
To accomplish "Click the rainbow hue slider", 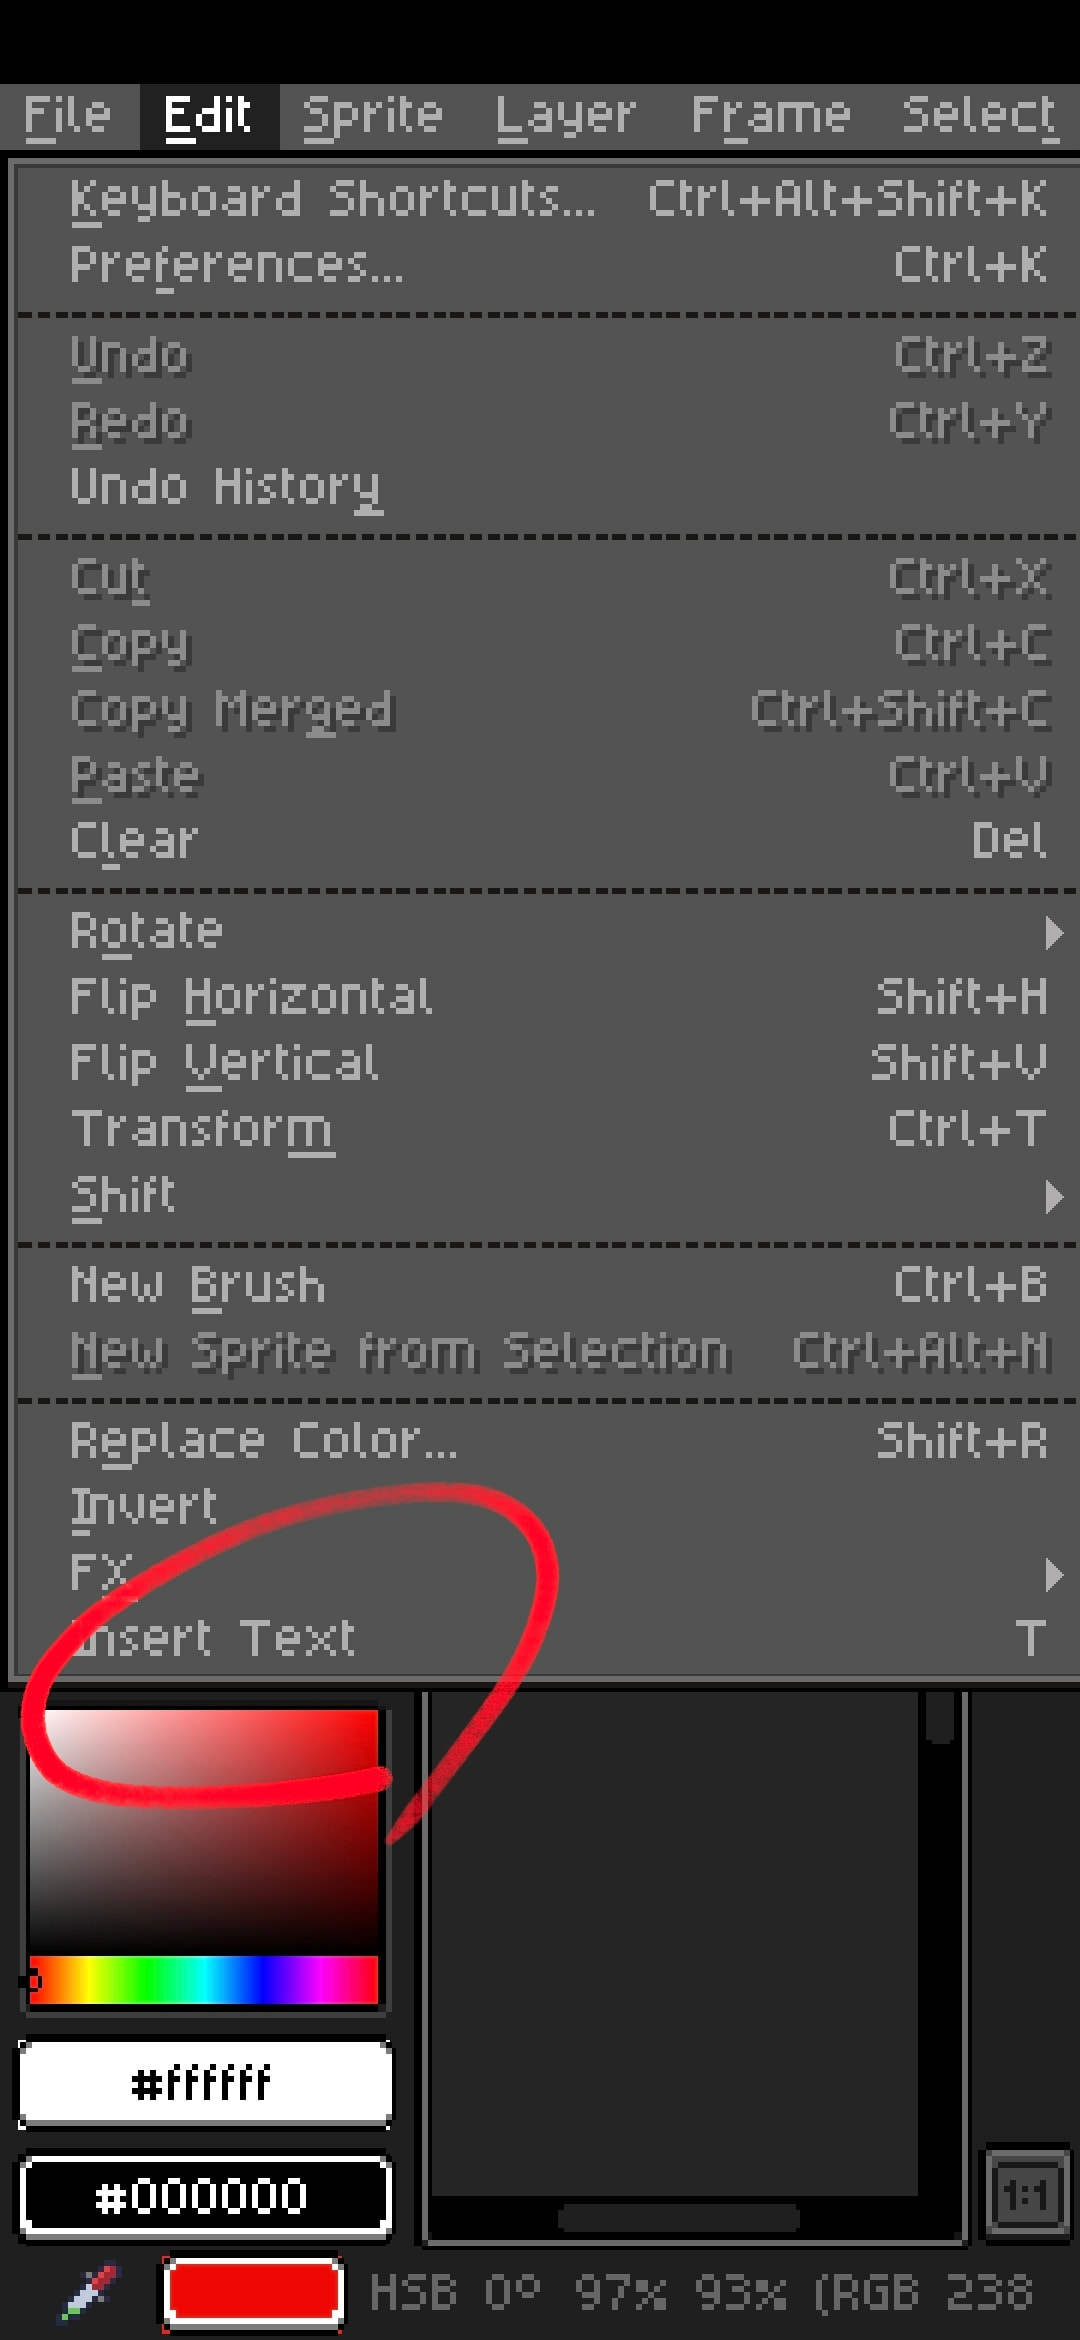I will (x=204, y=1980).
